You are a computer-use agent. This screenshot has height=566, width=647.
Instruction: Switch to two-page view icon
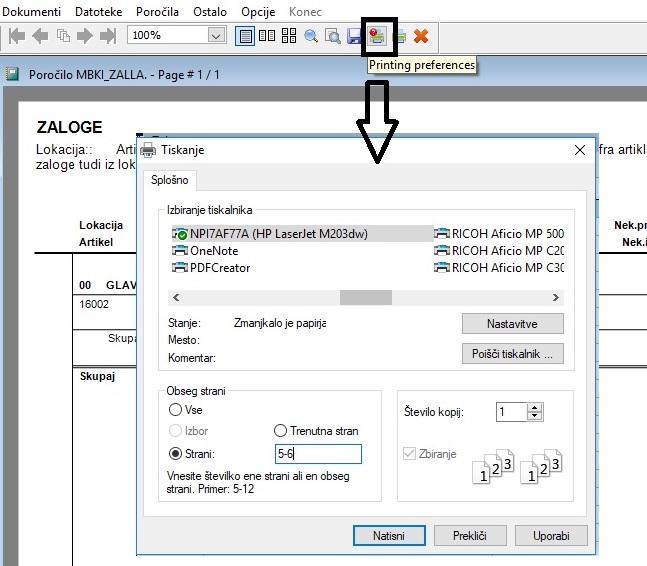click(267, 36)
